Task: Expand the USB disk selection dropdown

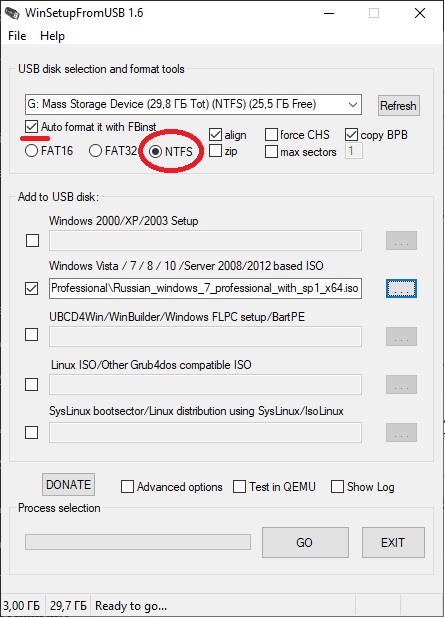Action: click(x=352, y=105)
